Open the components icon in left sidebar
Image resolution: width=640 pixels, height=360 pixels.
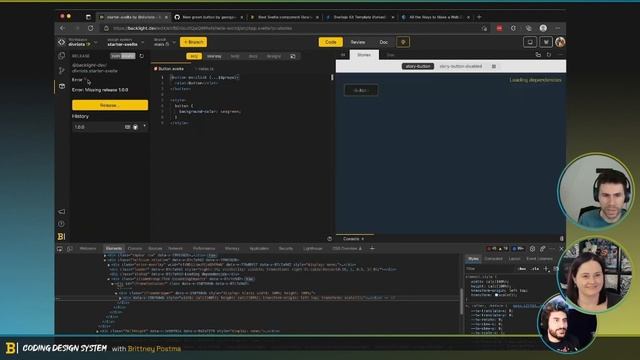[62, 56]
